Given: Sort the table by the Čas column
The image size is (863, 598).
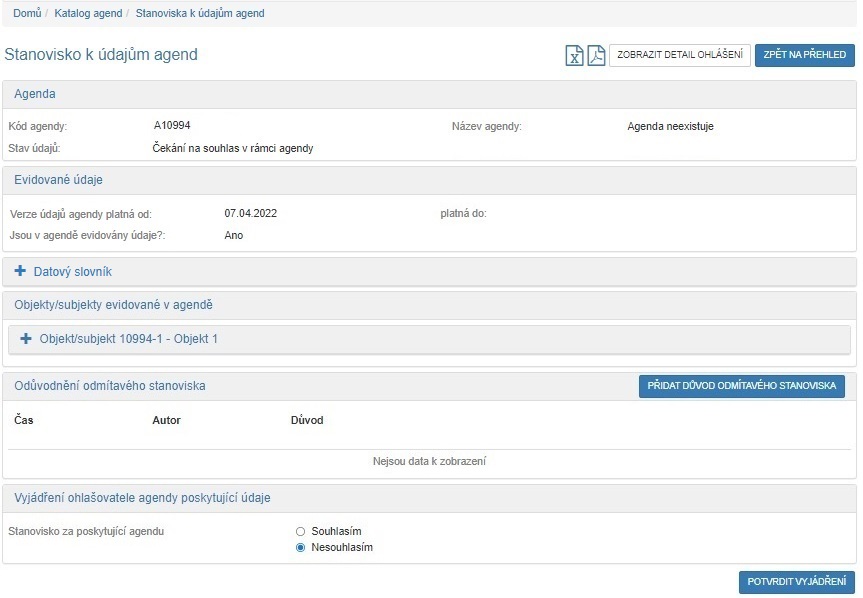Looking at the screenshot, I should 24,420.
